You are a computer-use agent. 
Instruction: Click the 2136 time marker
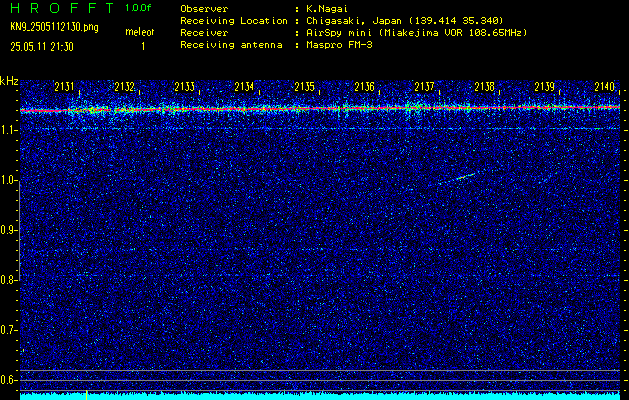click(365, 87)
